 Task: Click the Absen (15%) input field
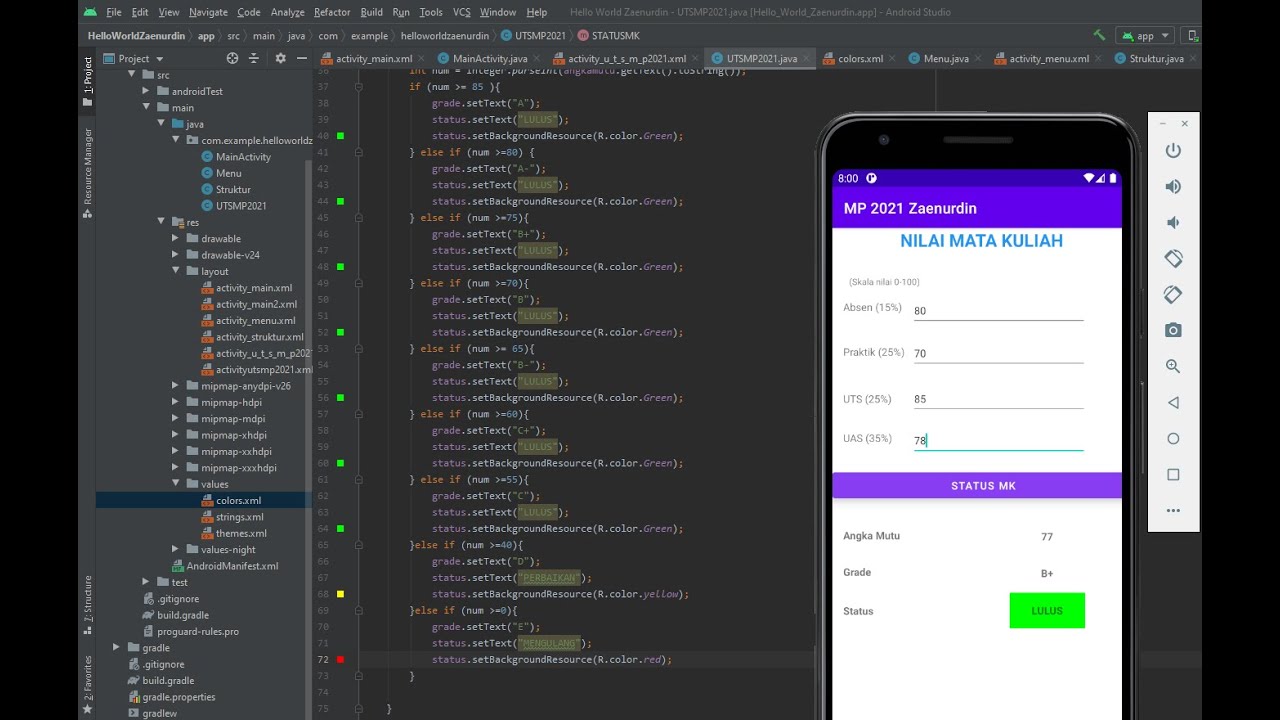[x=998, y=310]
